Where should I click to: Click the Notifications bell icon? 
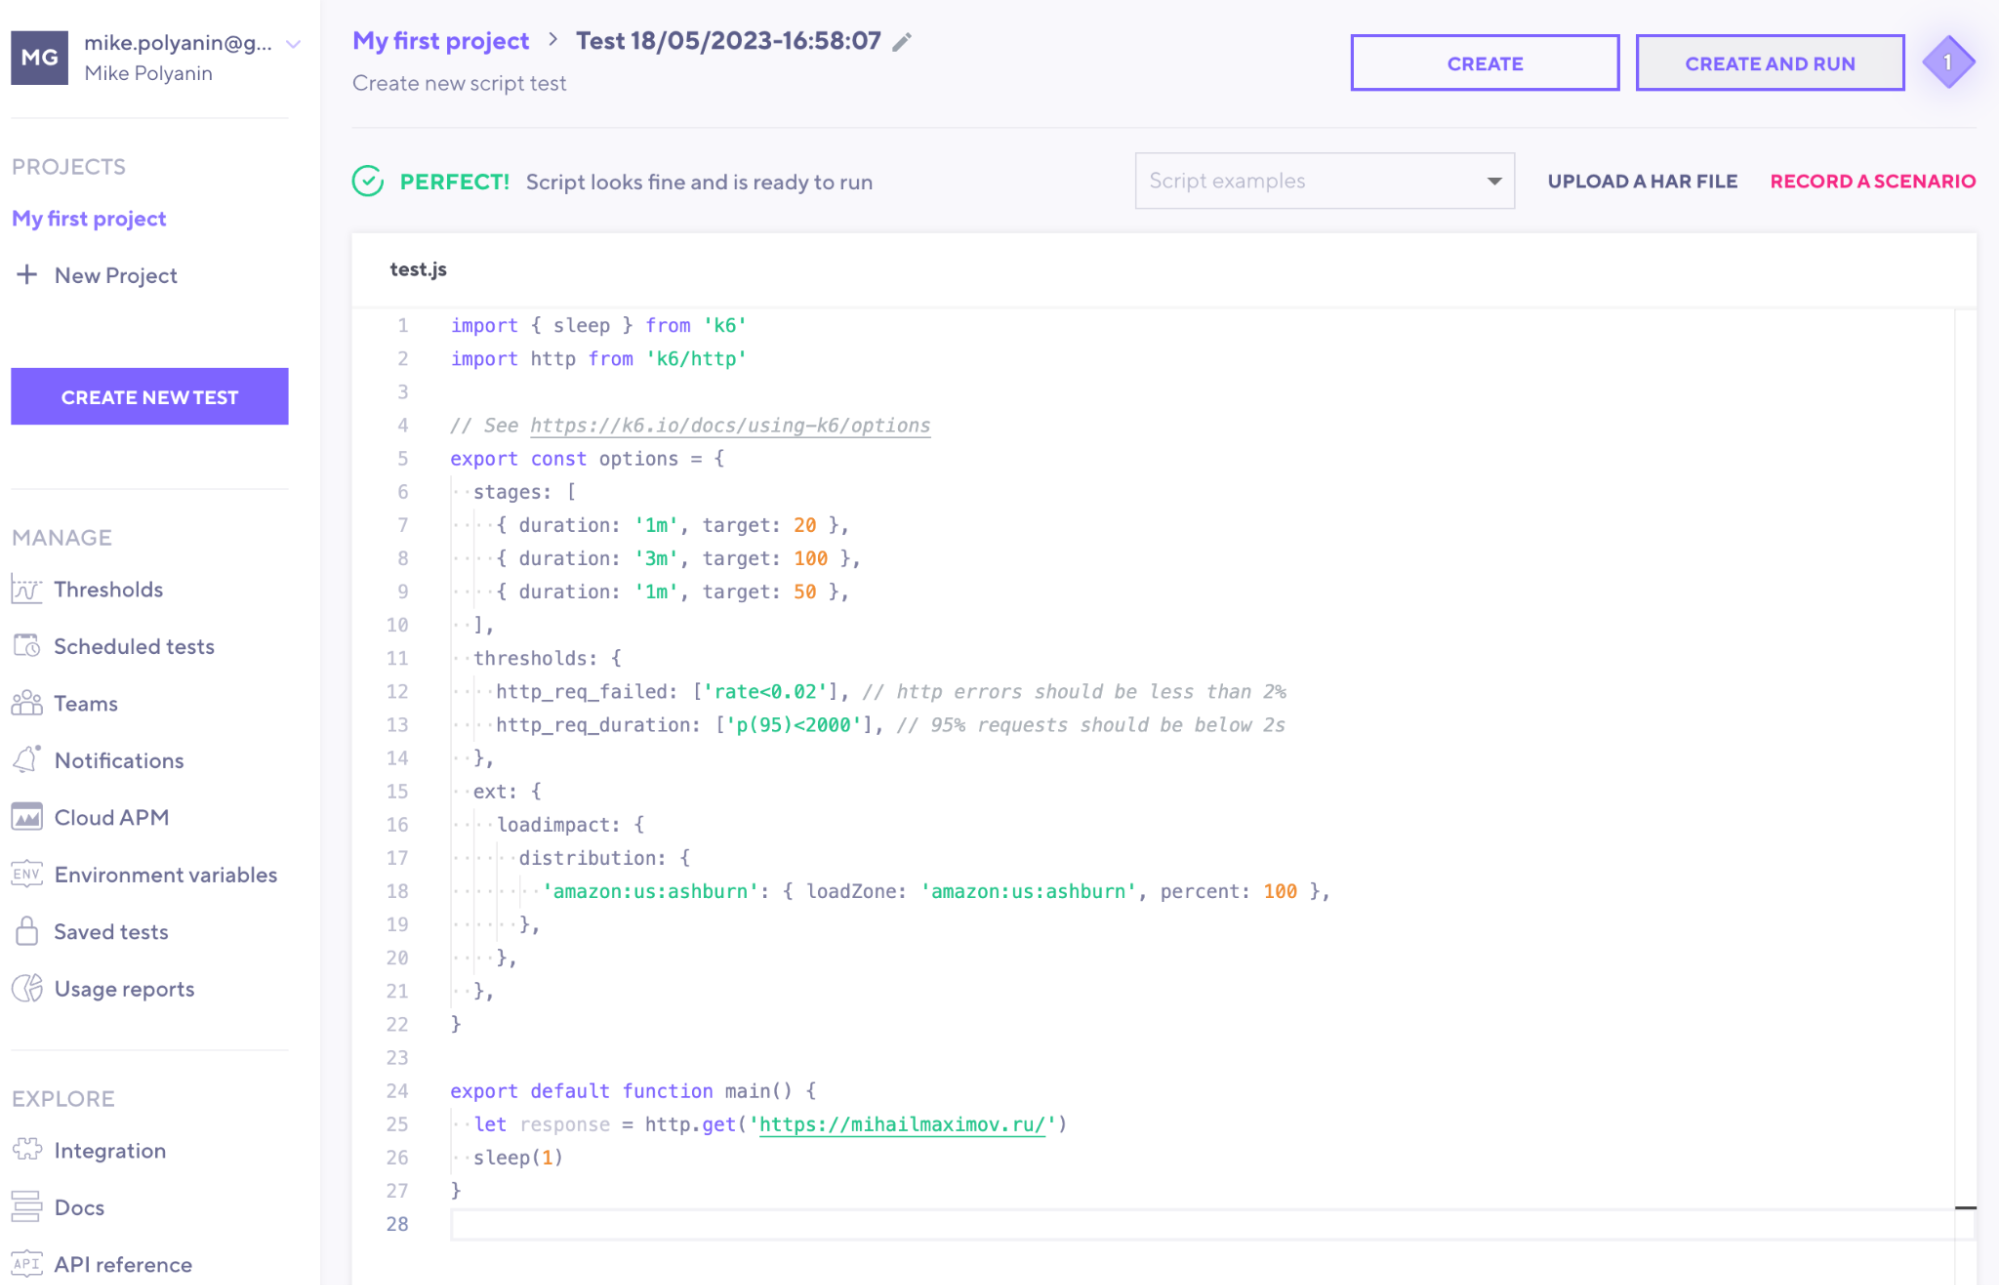coord(27,760)
